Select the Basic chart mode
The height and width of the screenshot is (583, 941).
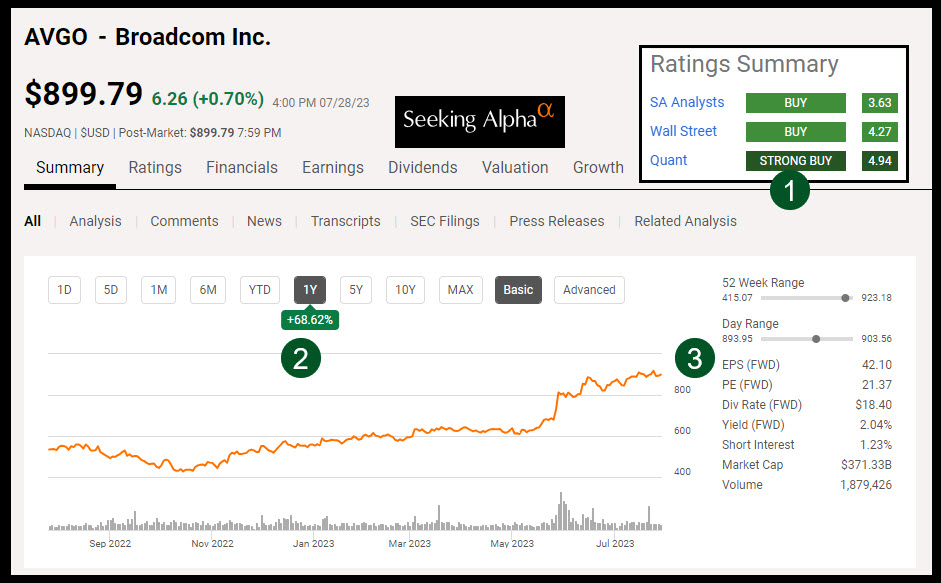click(x=518, y=290)
